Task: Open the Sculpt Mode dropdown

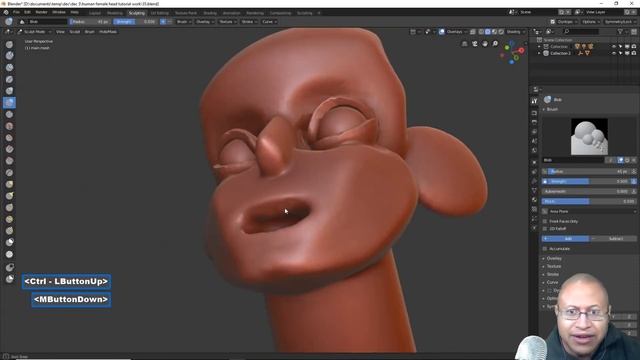Action: pos(34,31)
